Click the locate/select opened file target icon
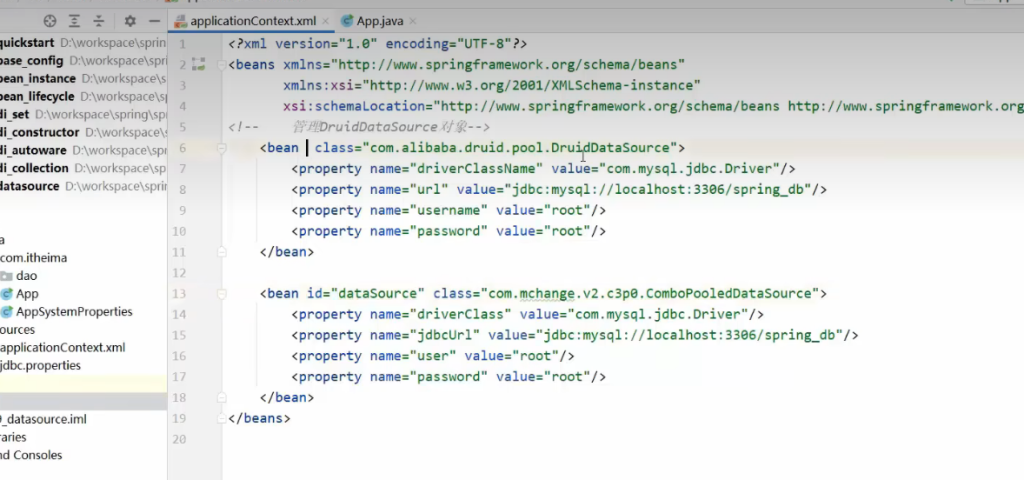 click(50, 20)
